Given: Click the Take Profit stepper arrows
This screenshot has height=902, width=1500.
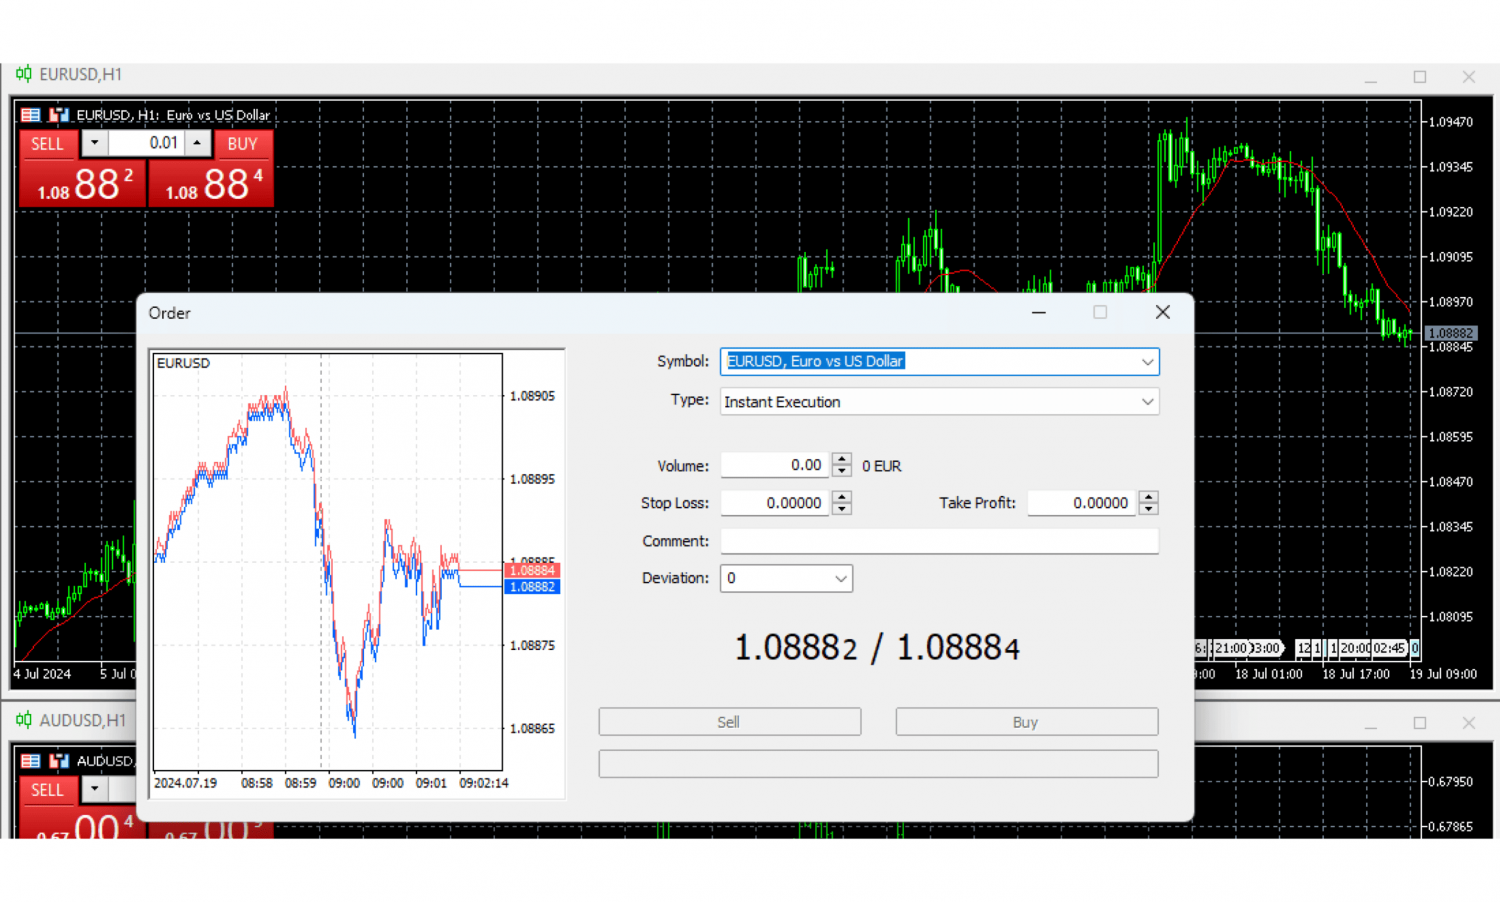Looking at the screenshot, I should [1148, 503].
